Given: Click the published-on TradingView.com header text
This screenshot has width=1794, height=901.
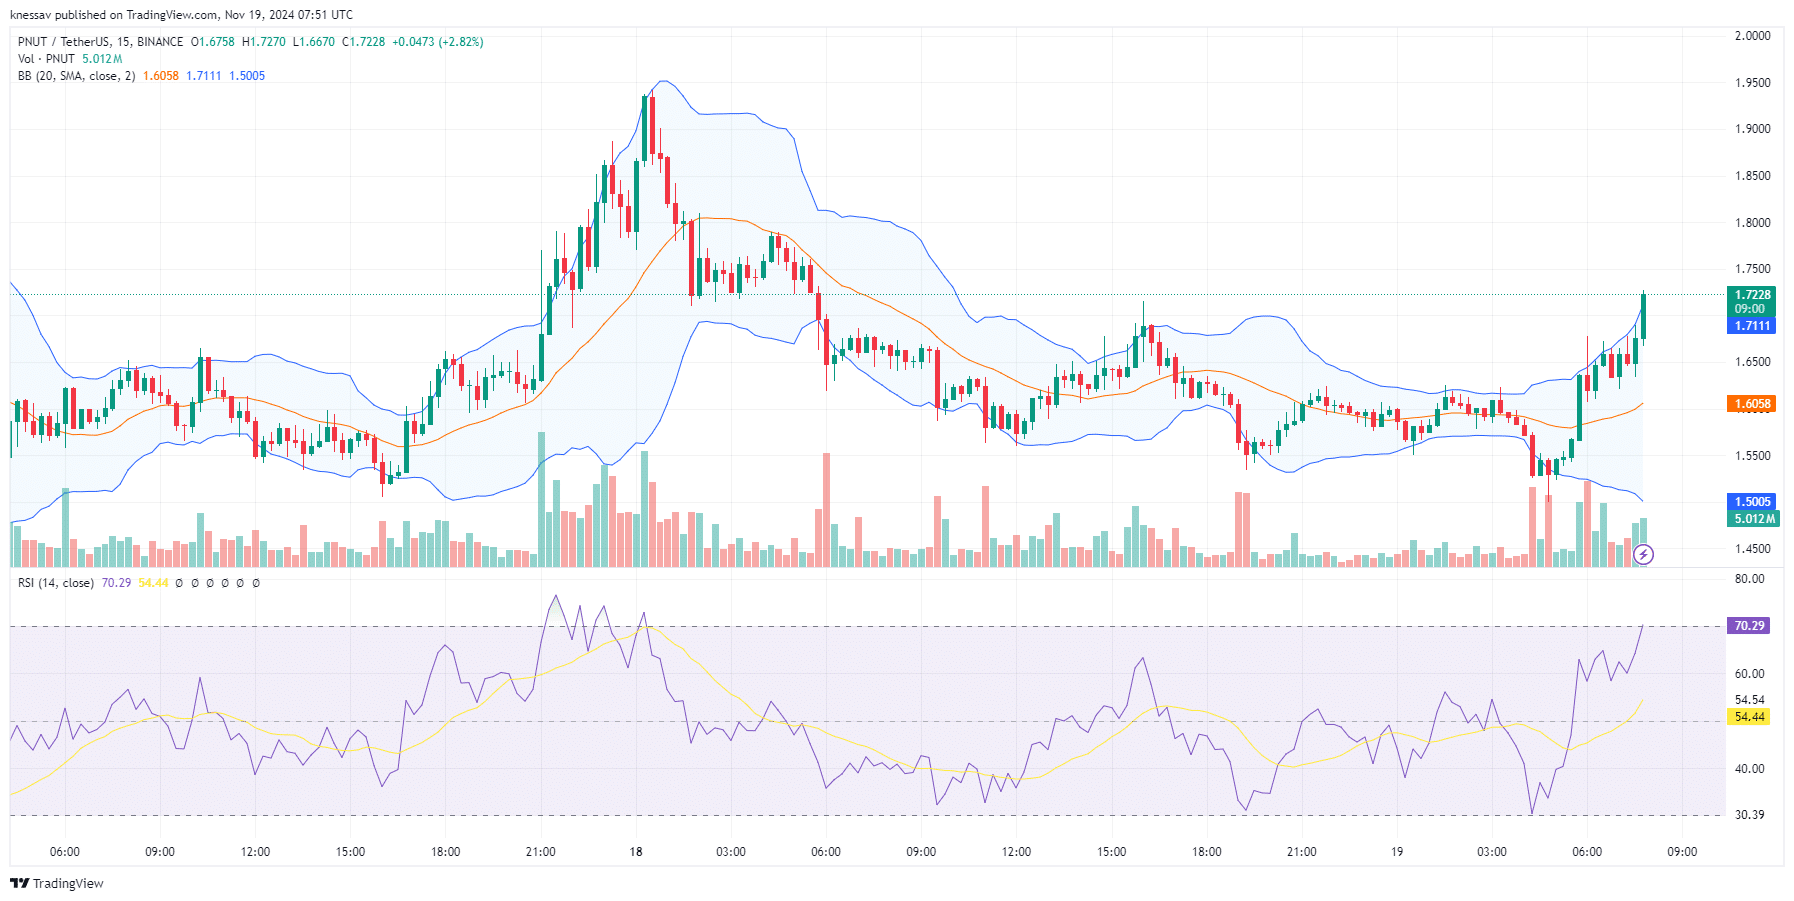Looking at the screenshot, I should tap(181, 15).
